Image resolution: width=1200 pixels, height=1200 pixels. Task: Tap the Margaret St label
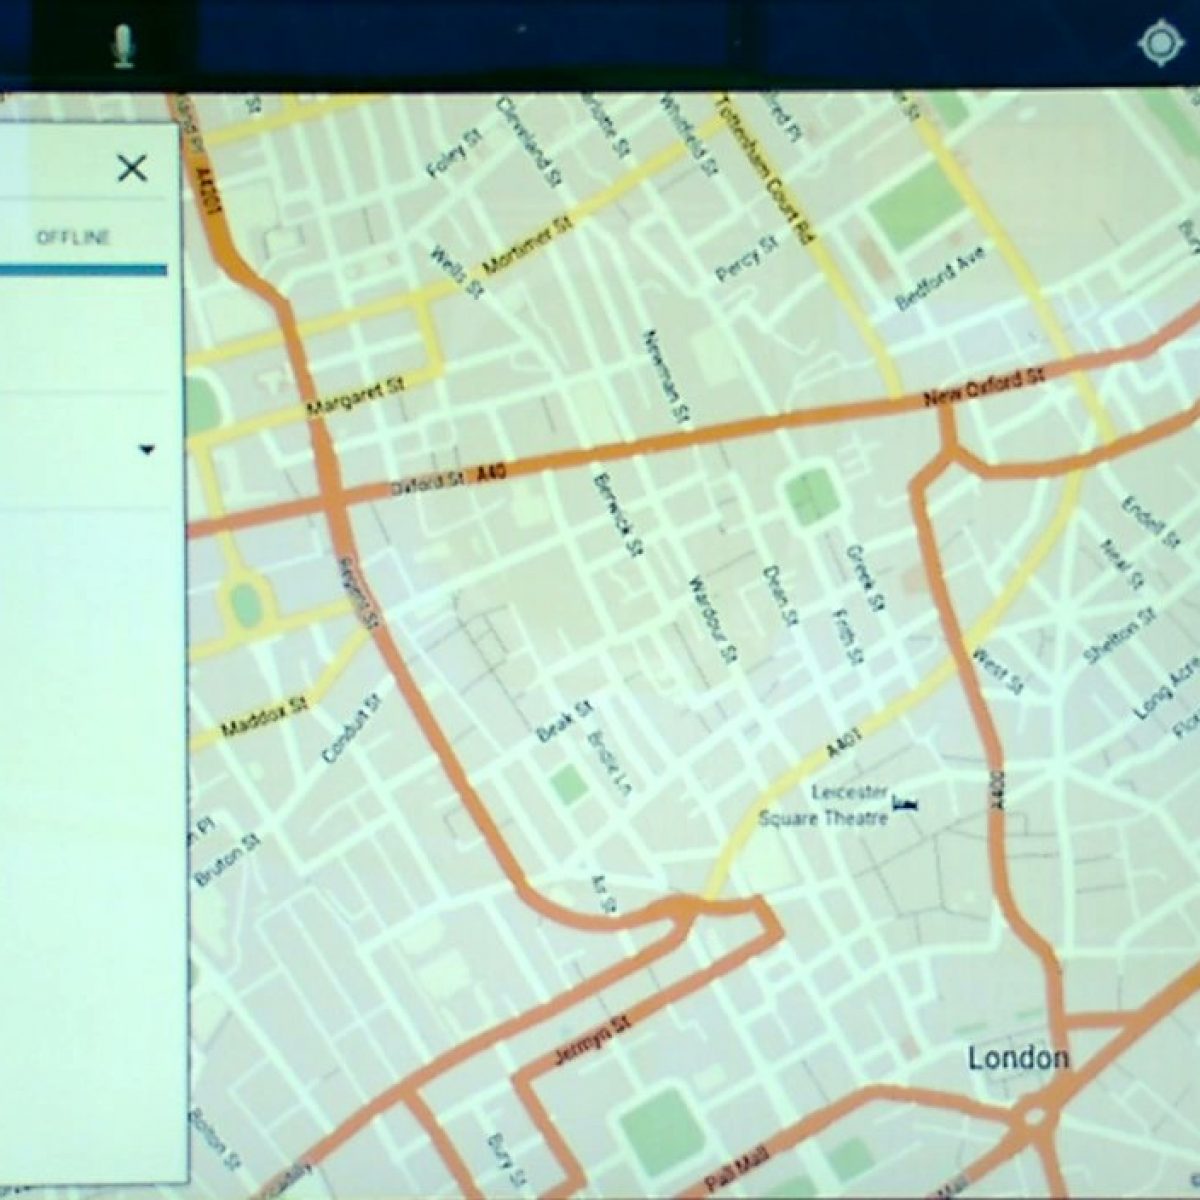355,398
